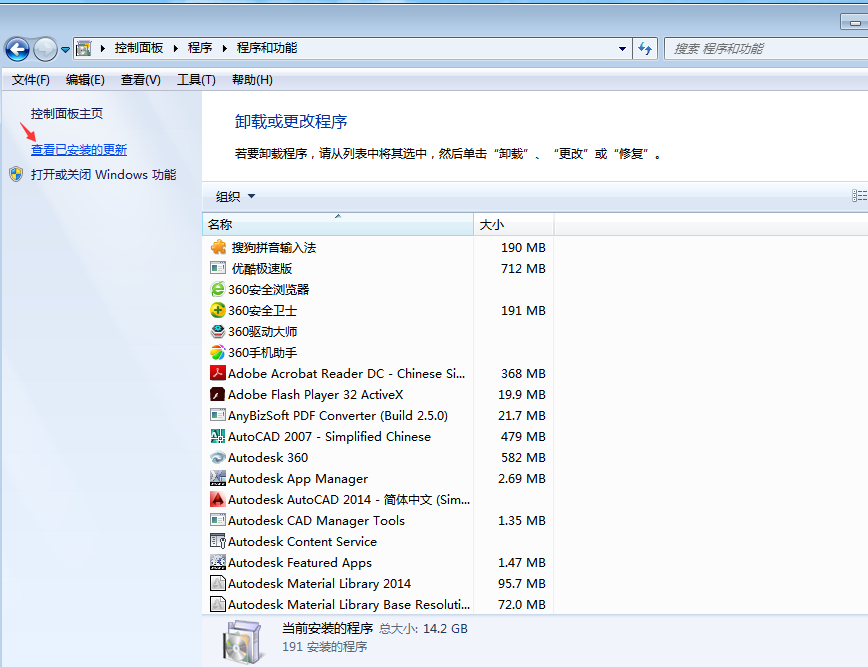Click the Autodesk App Manager icon

(x=218, y=478)
